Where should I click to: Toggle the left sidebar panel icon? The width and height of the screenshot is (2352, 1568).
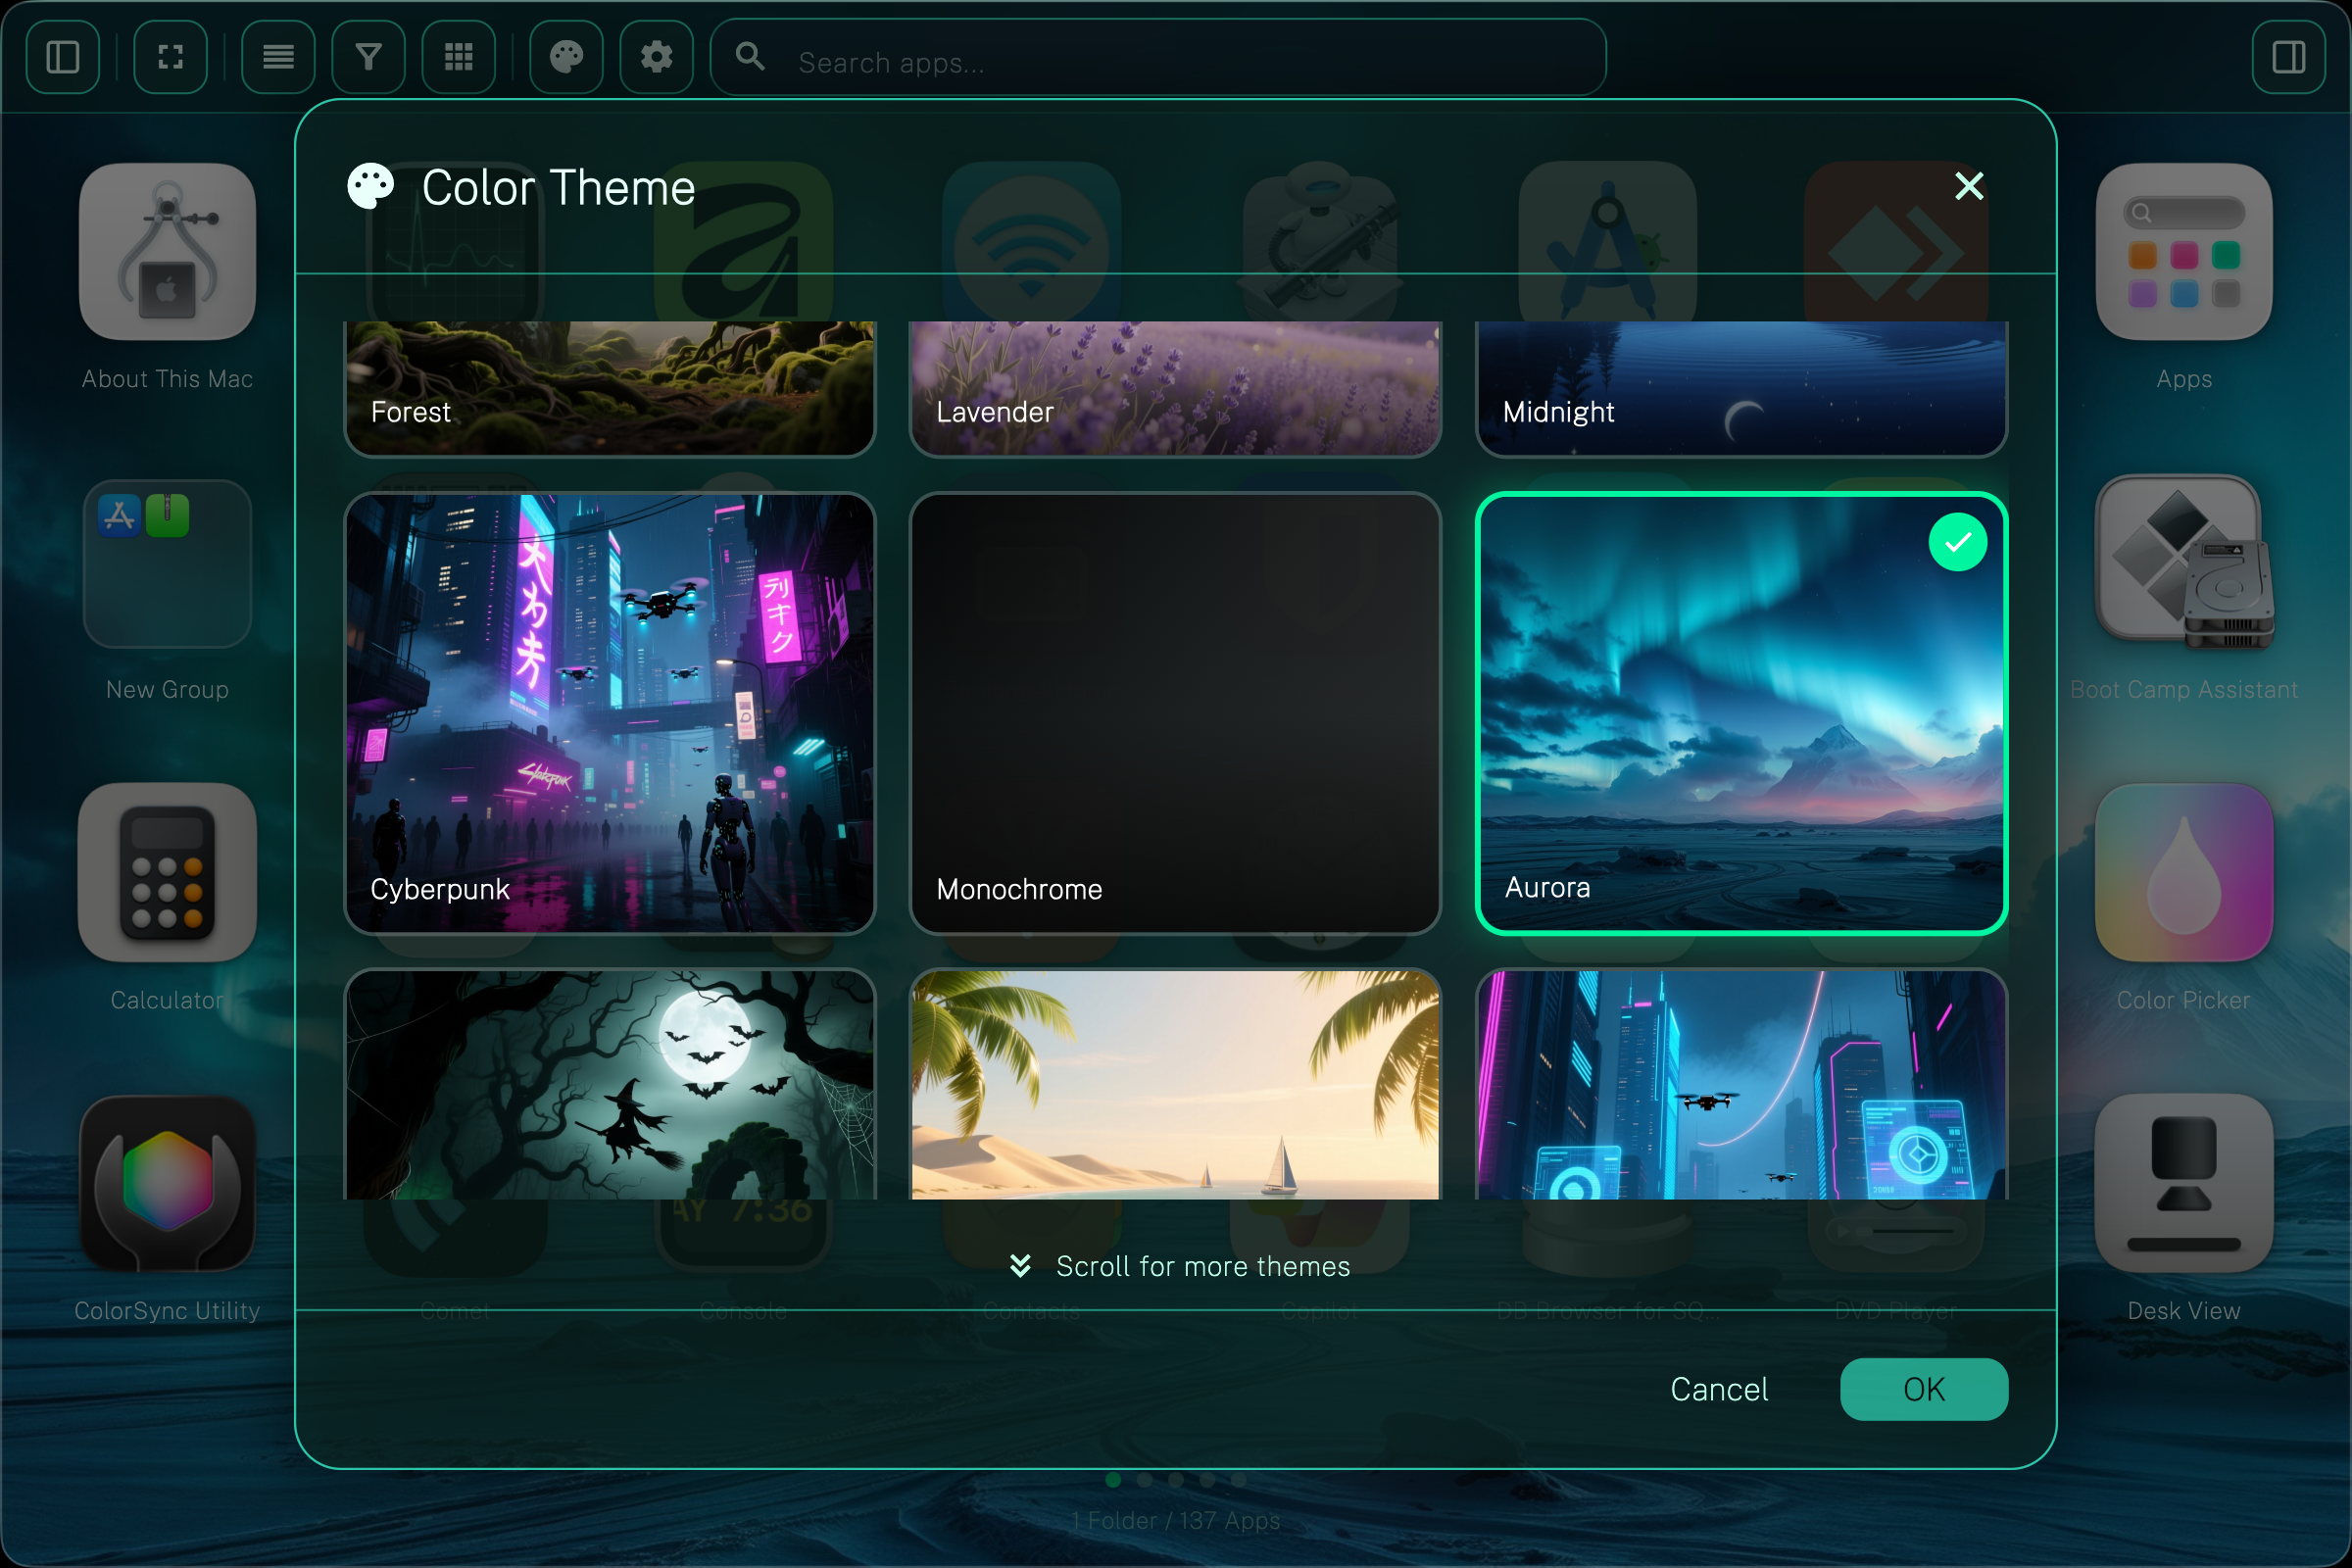tap(62, 57)
